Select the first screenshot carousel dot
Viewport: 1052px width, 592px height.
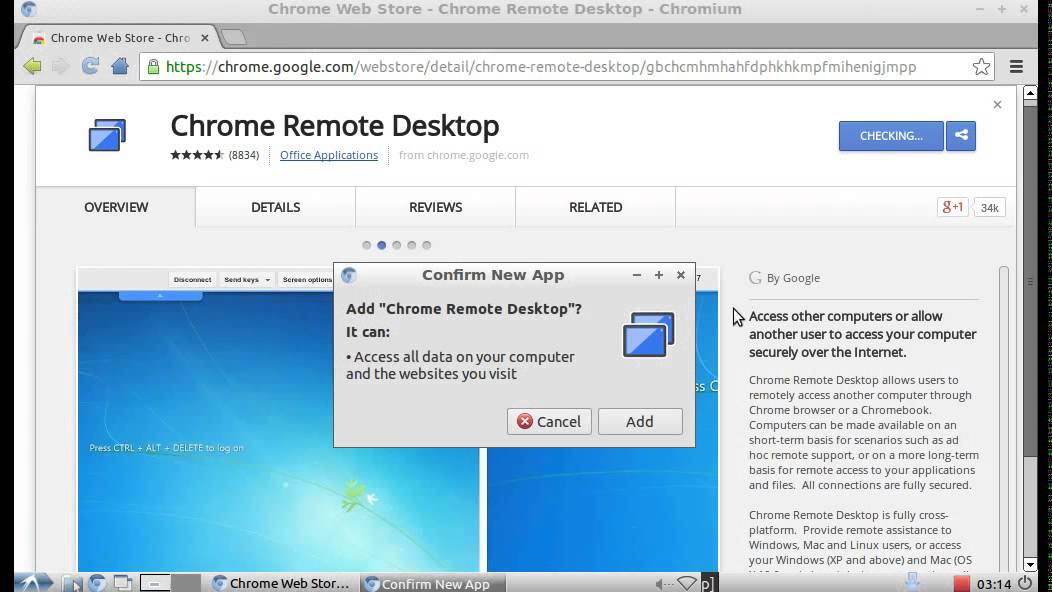(x=367, y=245)
